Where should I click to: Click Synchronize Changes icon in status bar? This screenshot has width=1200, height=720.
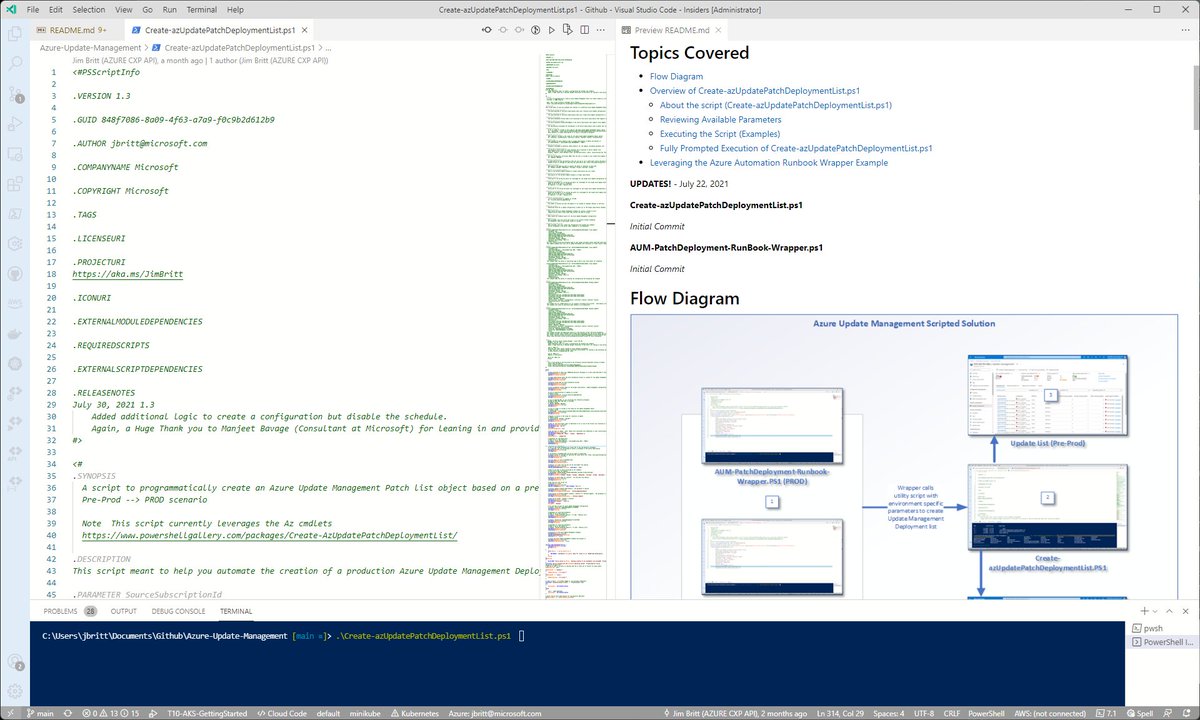click(x=67, y=713)
